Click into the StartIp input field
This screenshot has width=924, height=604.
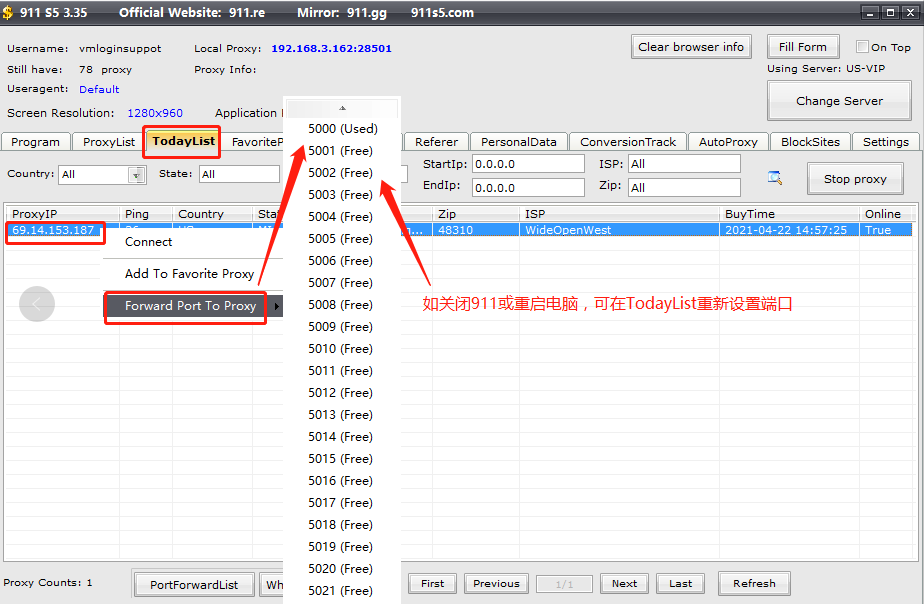coord(527,164)
